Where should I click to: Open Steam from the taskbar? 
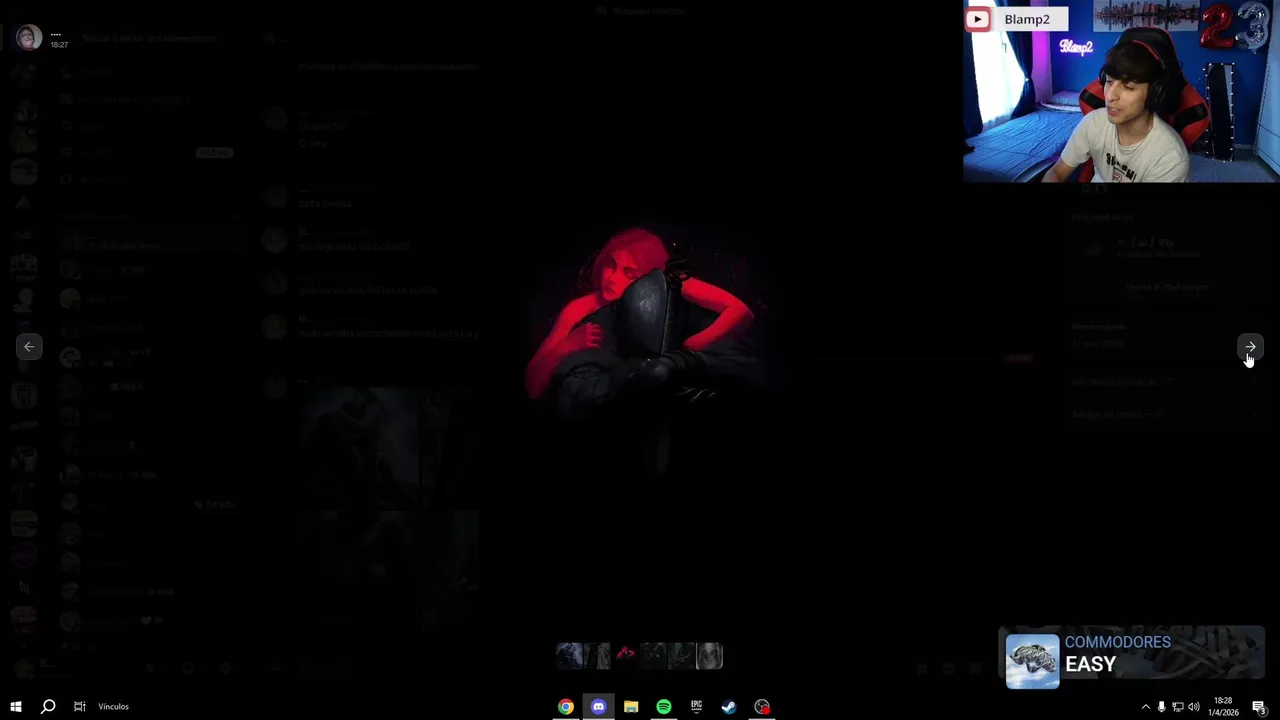click(x=729, y=707)
